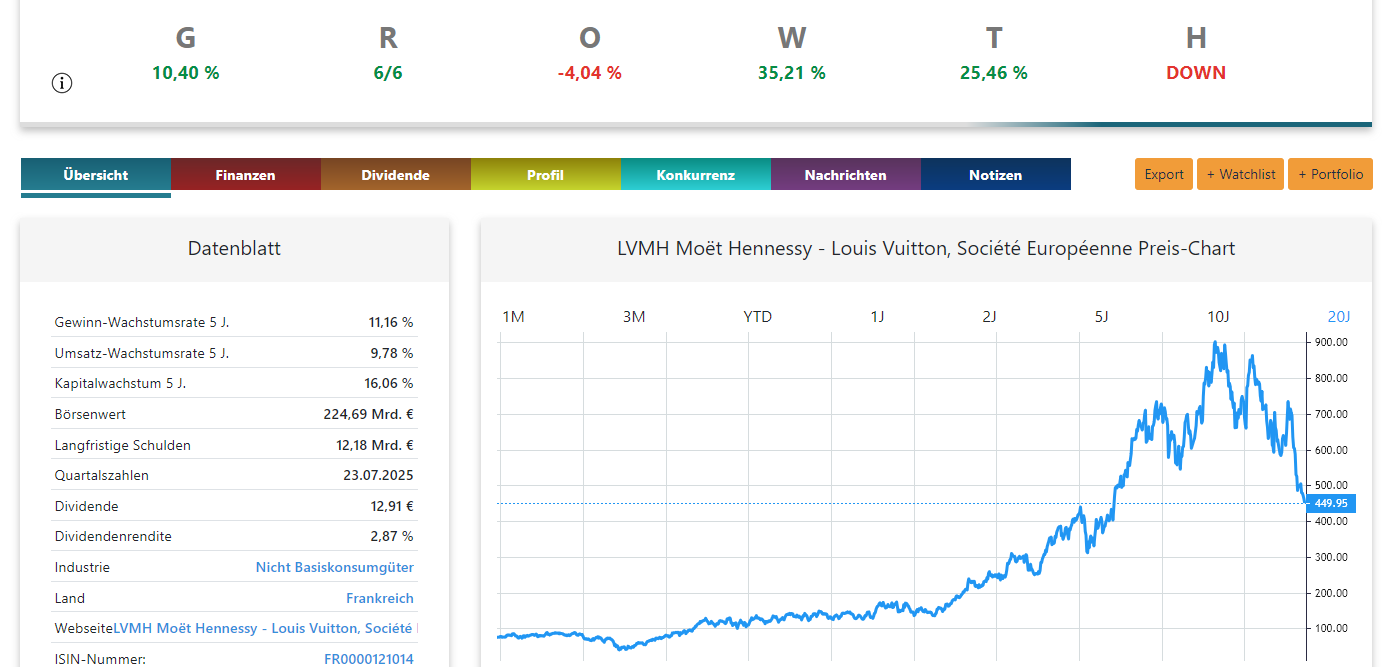Open the Nachrichten tab
Image resolution: width=1386 pixels, height=667 pixels.
click(846, 175)
